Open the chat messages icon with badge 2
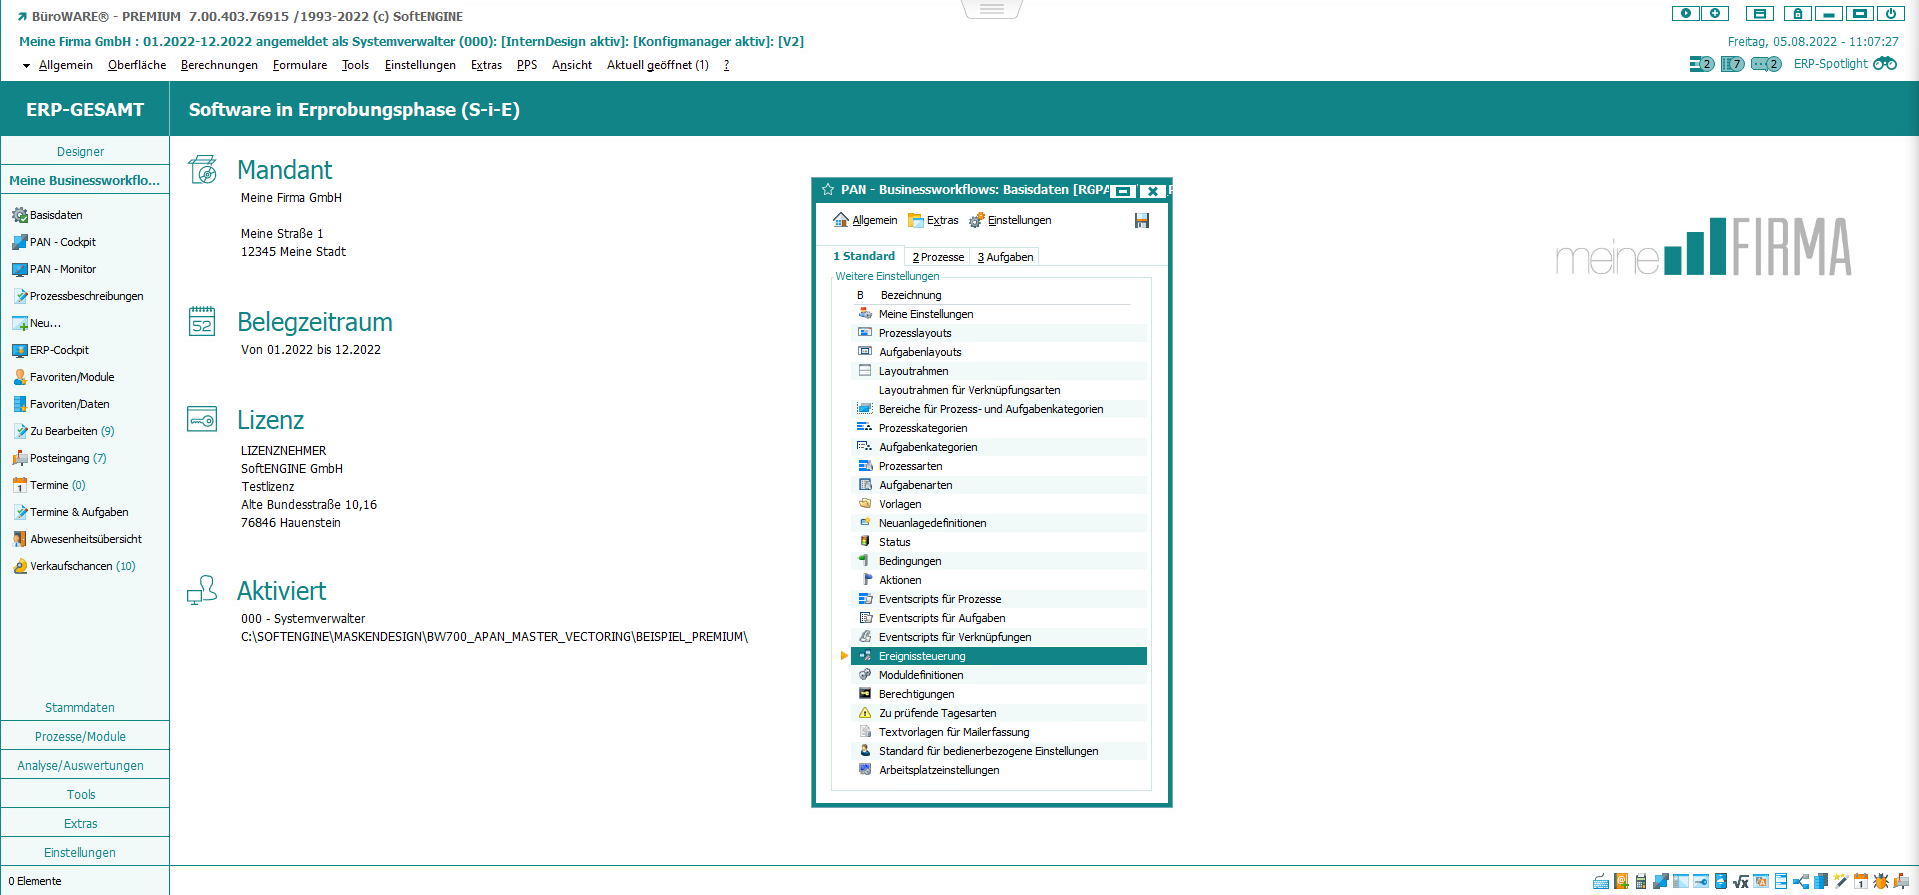This screenshot has height=895, width=1919. coord(1765,64)
